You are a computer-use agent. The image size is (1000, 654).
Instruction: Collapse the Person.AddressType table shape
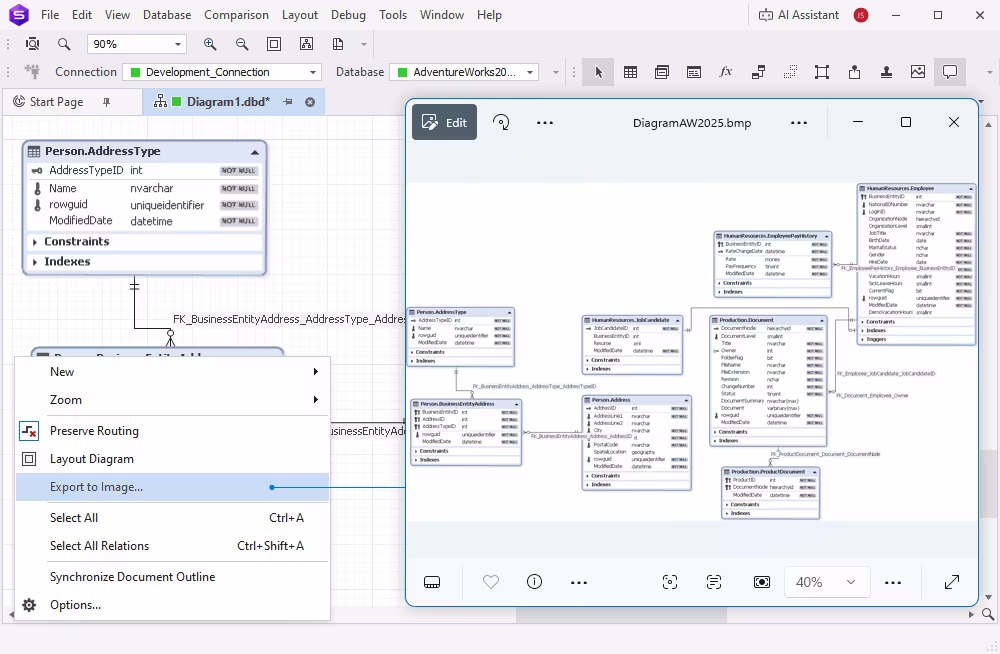click(x=254, y=152)
